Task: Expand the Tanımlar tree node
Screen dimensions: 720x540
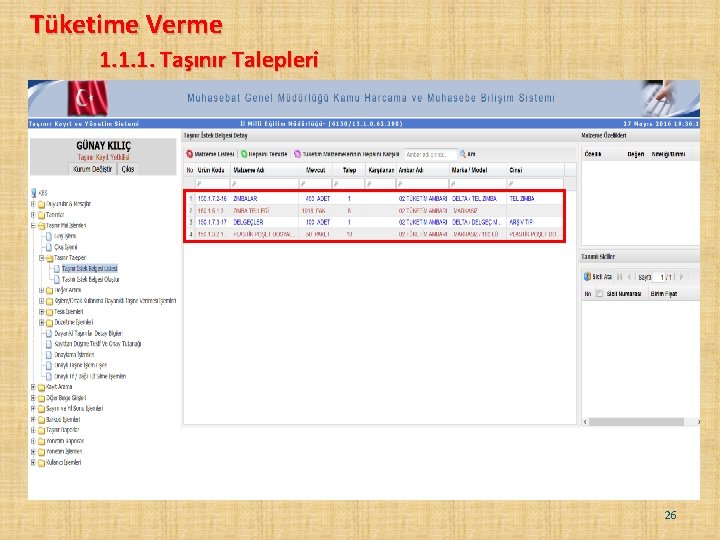Action: tap(33, 215)
